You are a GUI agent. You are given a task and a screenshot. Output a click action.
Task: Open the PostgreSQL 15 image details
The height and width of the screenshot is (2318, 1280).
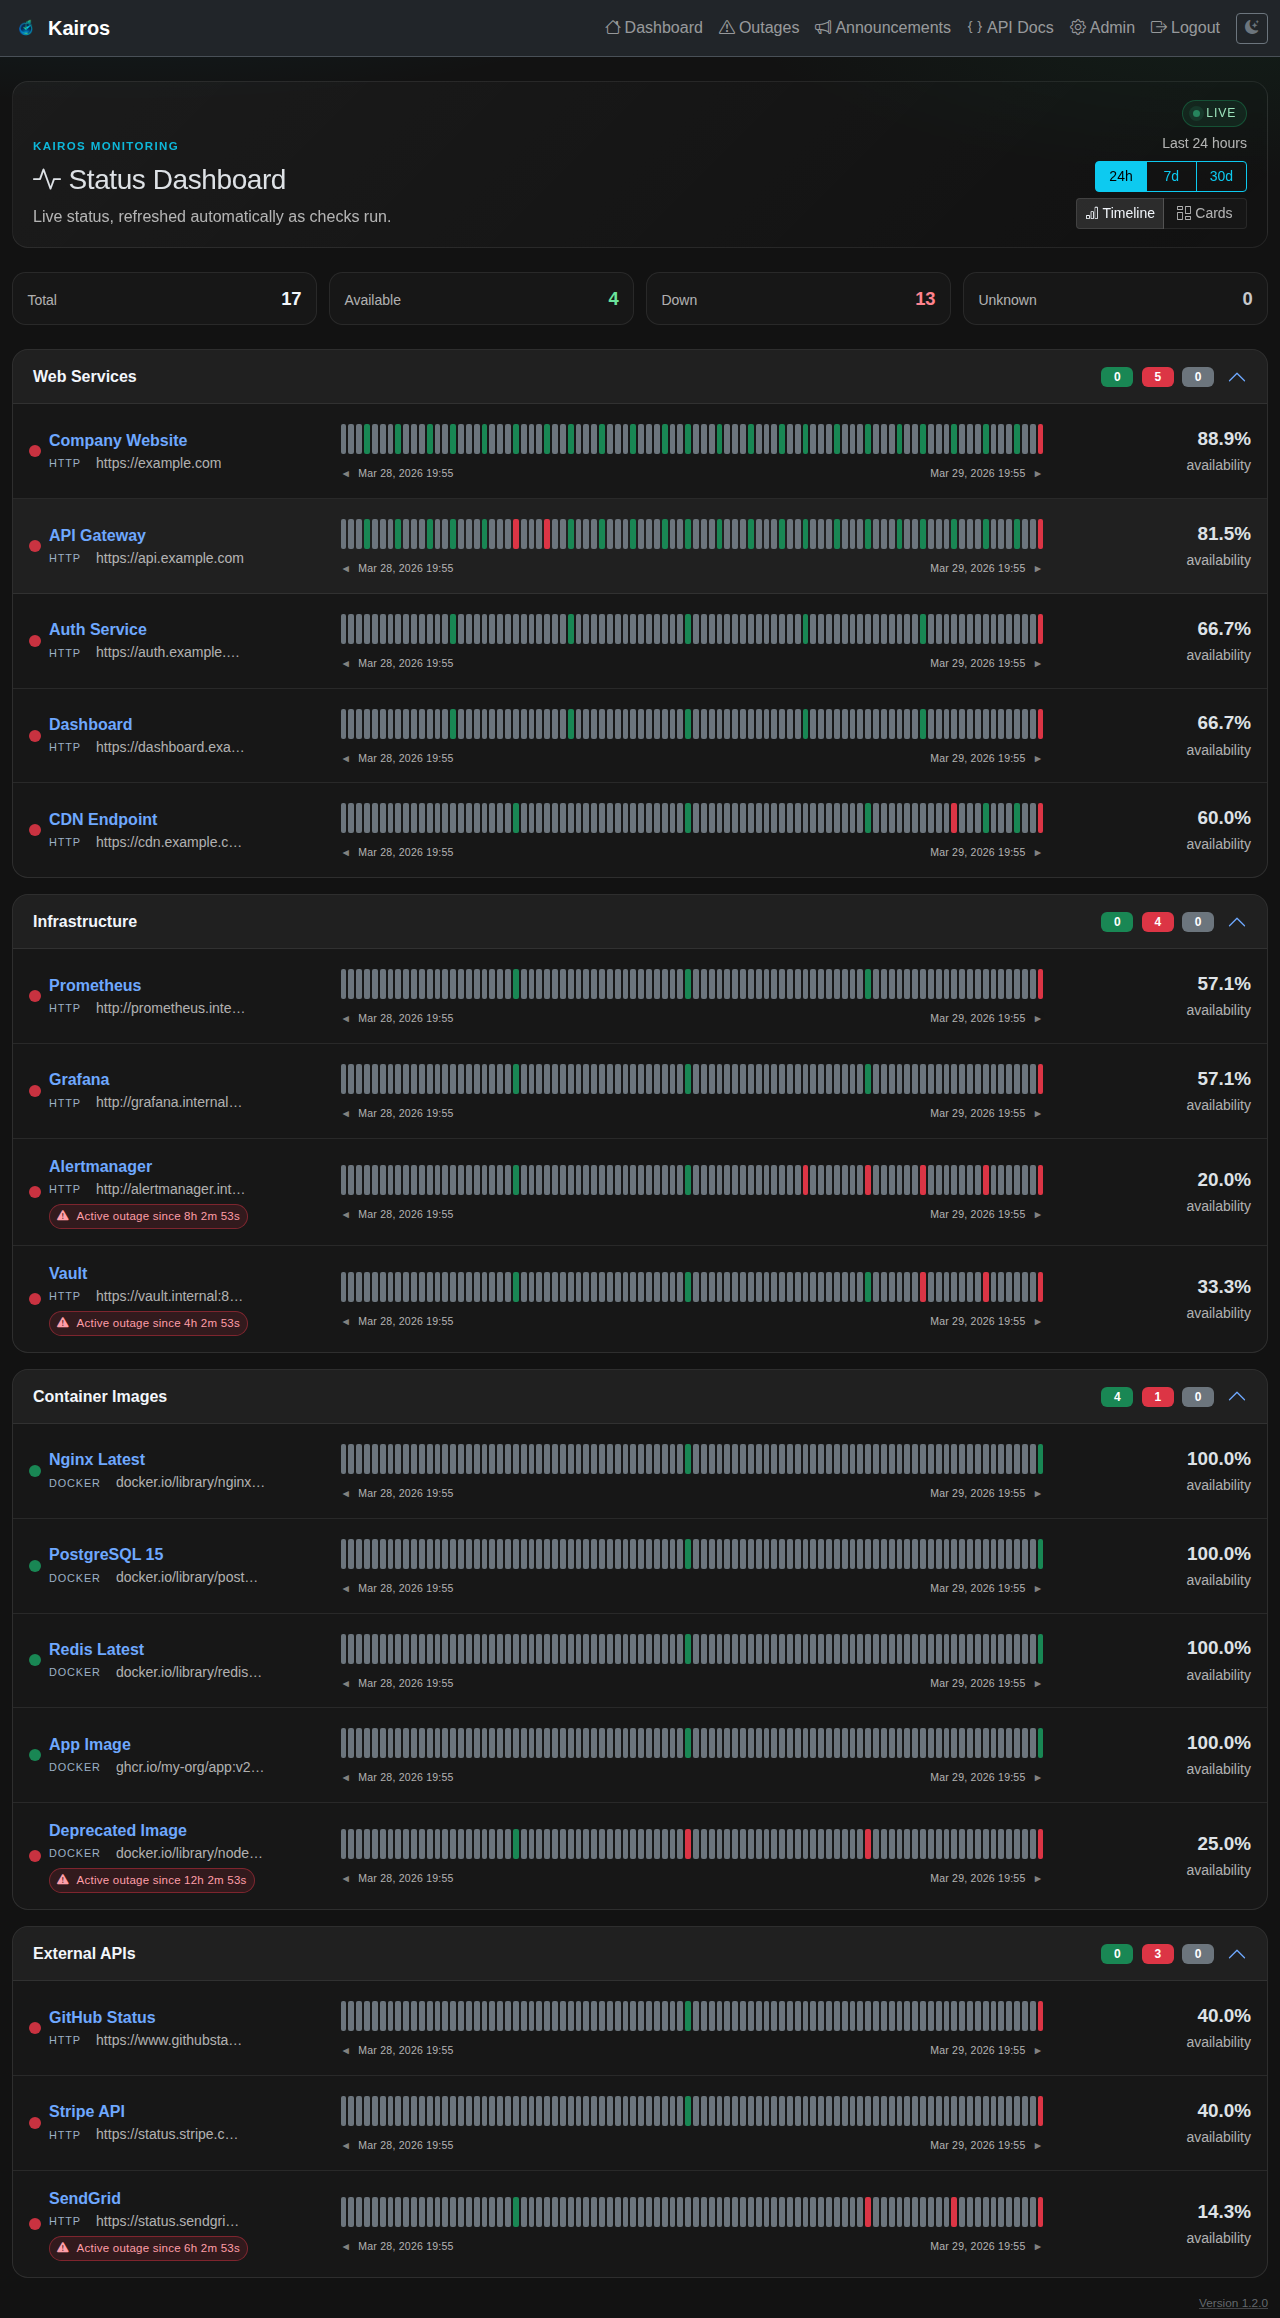106,1554
